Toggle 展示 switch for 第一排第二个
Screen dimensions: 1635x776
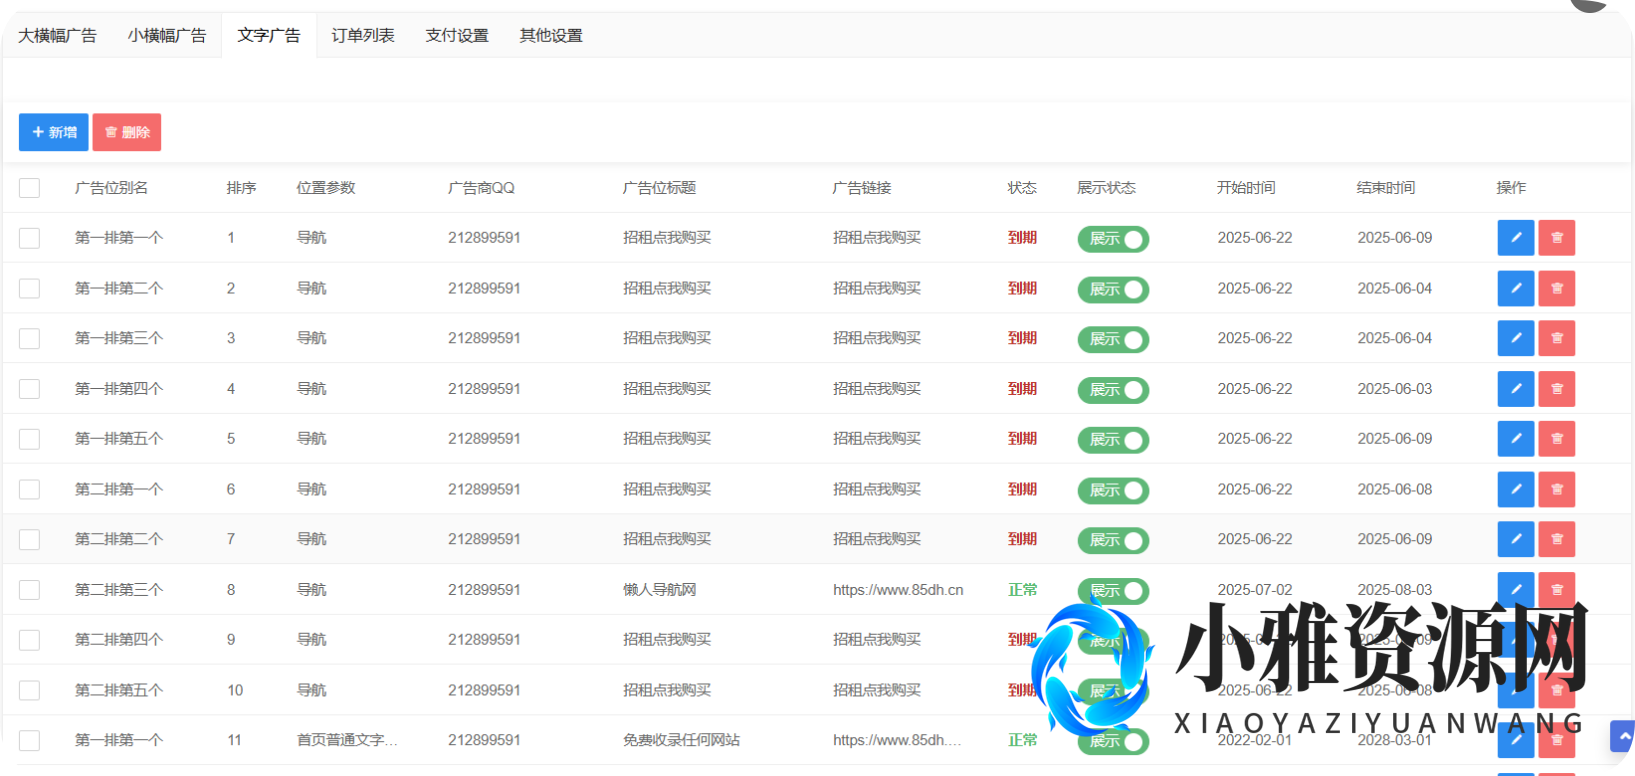[1113, 289]
